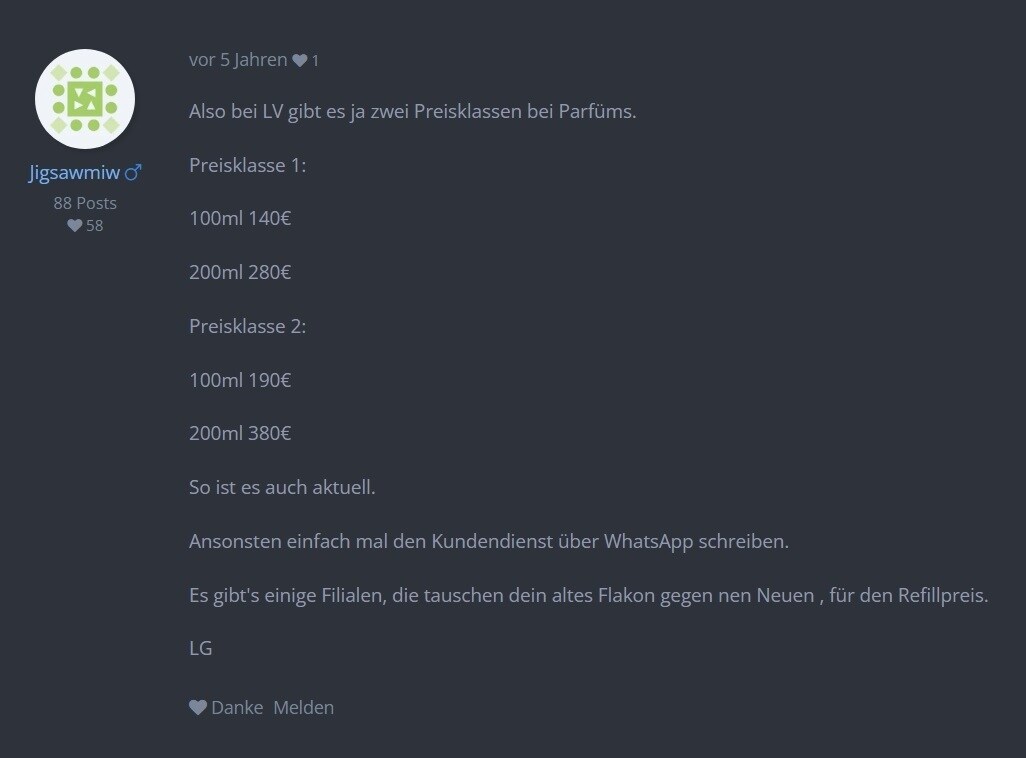The width and height of the screenshot is (1026, 758).
Task: Thank the post via Danke
Action: 237,707
